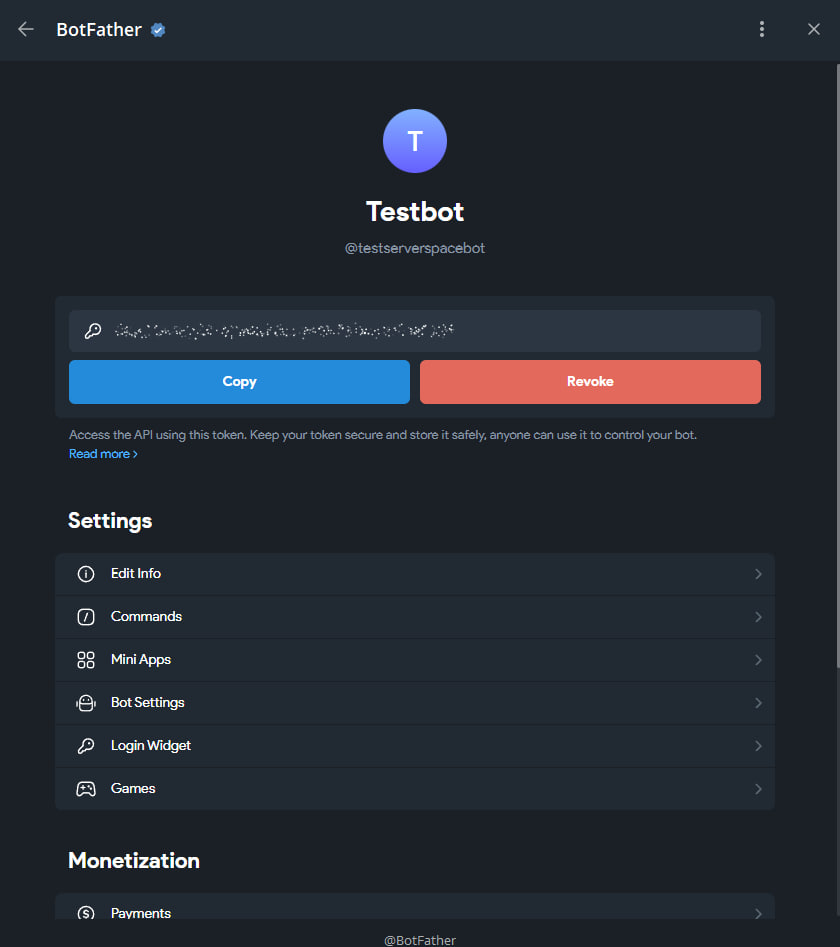Click the Games controller icon
The image size is (840, 947).
86,789
